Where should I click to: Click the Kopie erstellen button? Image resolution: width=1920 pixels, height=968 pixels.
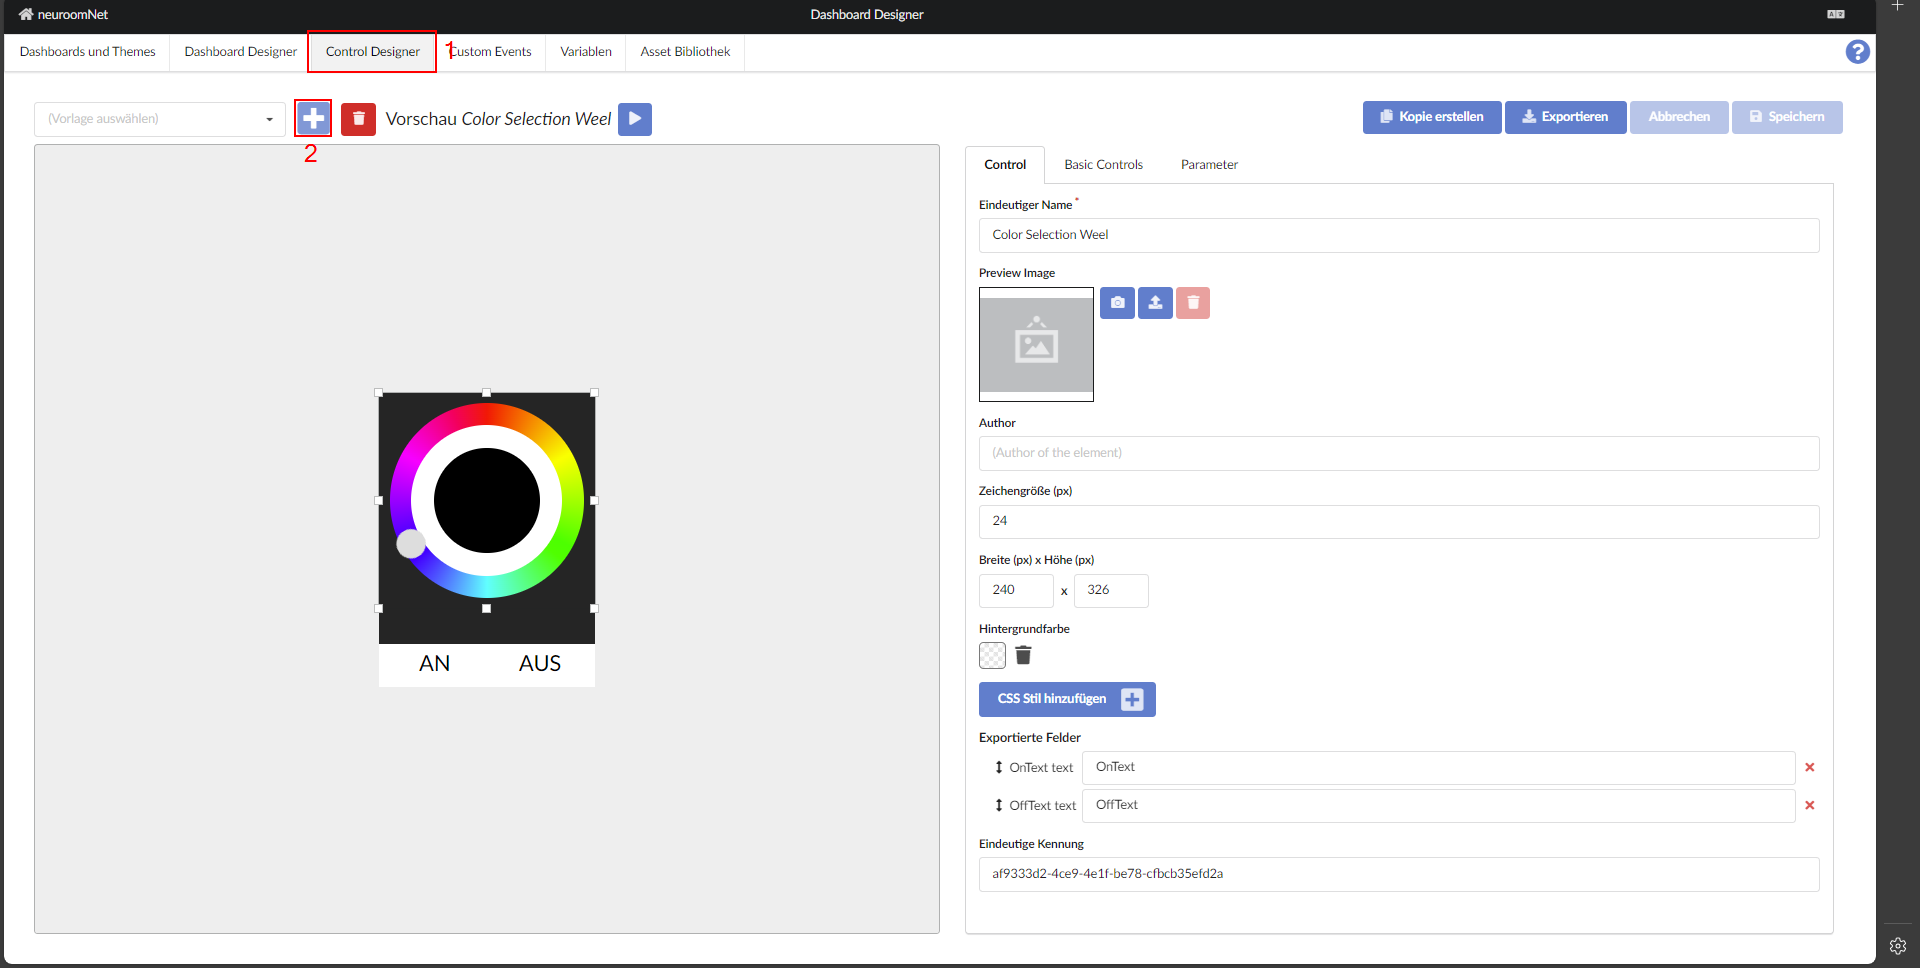(x=1431, y=117)
